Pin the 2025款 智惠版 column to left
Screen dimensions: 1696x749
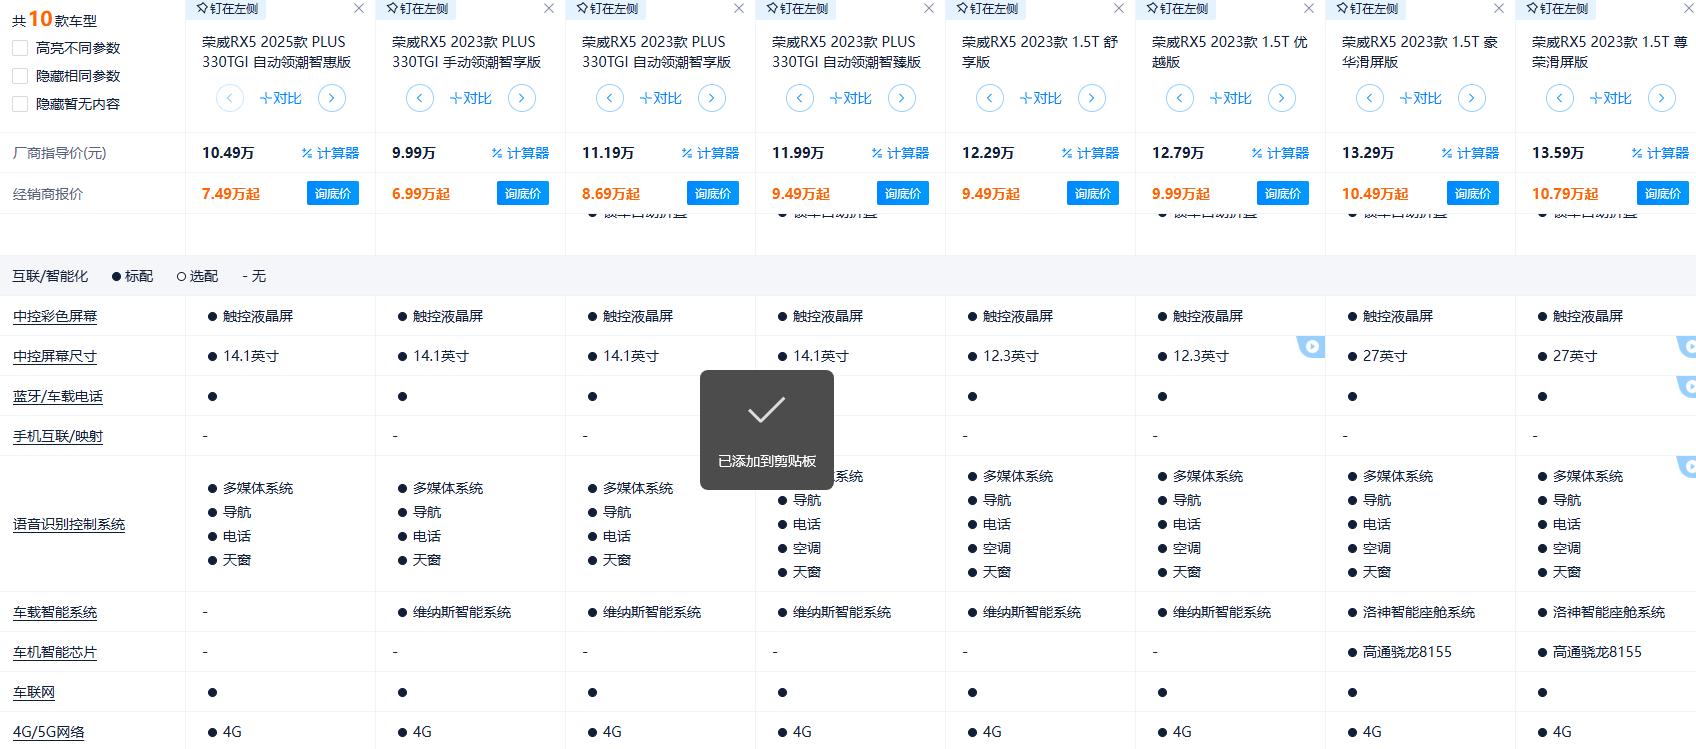pyautogui.click(x=228, y=8)
